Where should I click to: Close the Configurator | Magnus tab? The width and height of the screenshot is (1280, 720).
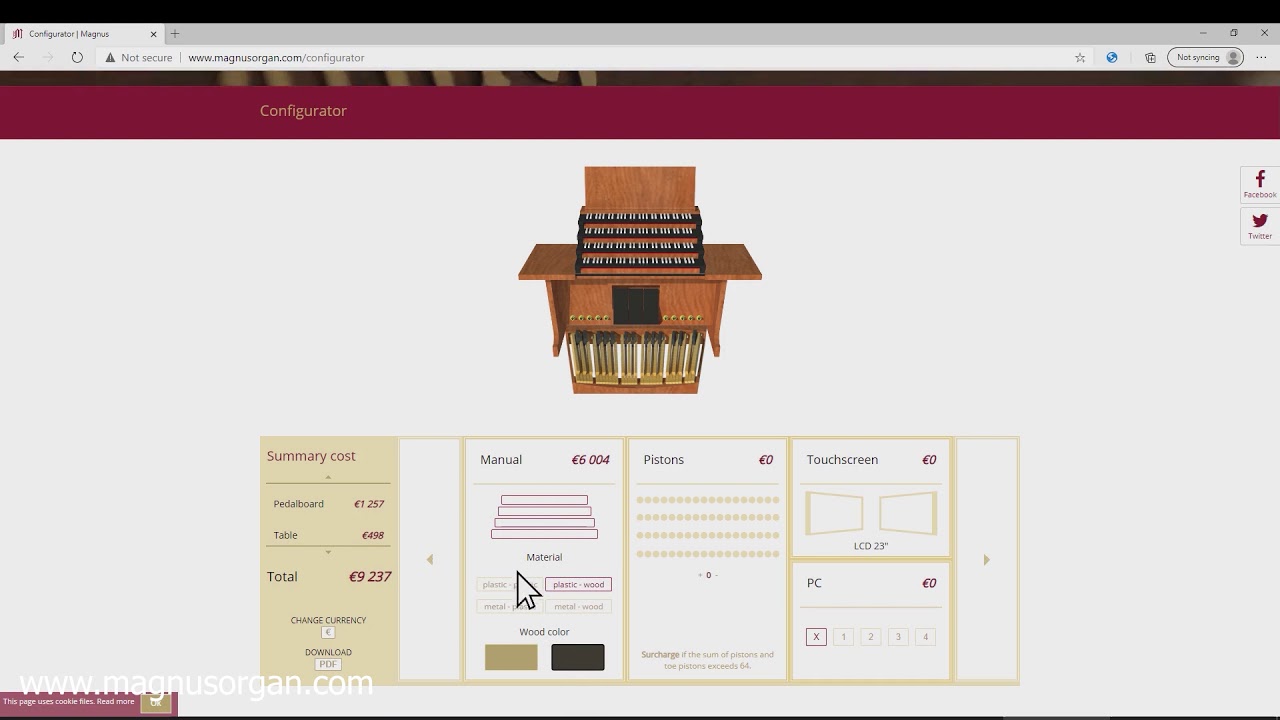(x=153, y=33)
